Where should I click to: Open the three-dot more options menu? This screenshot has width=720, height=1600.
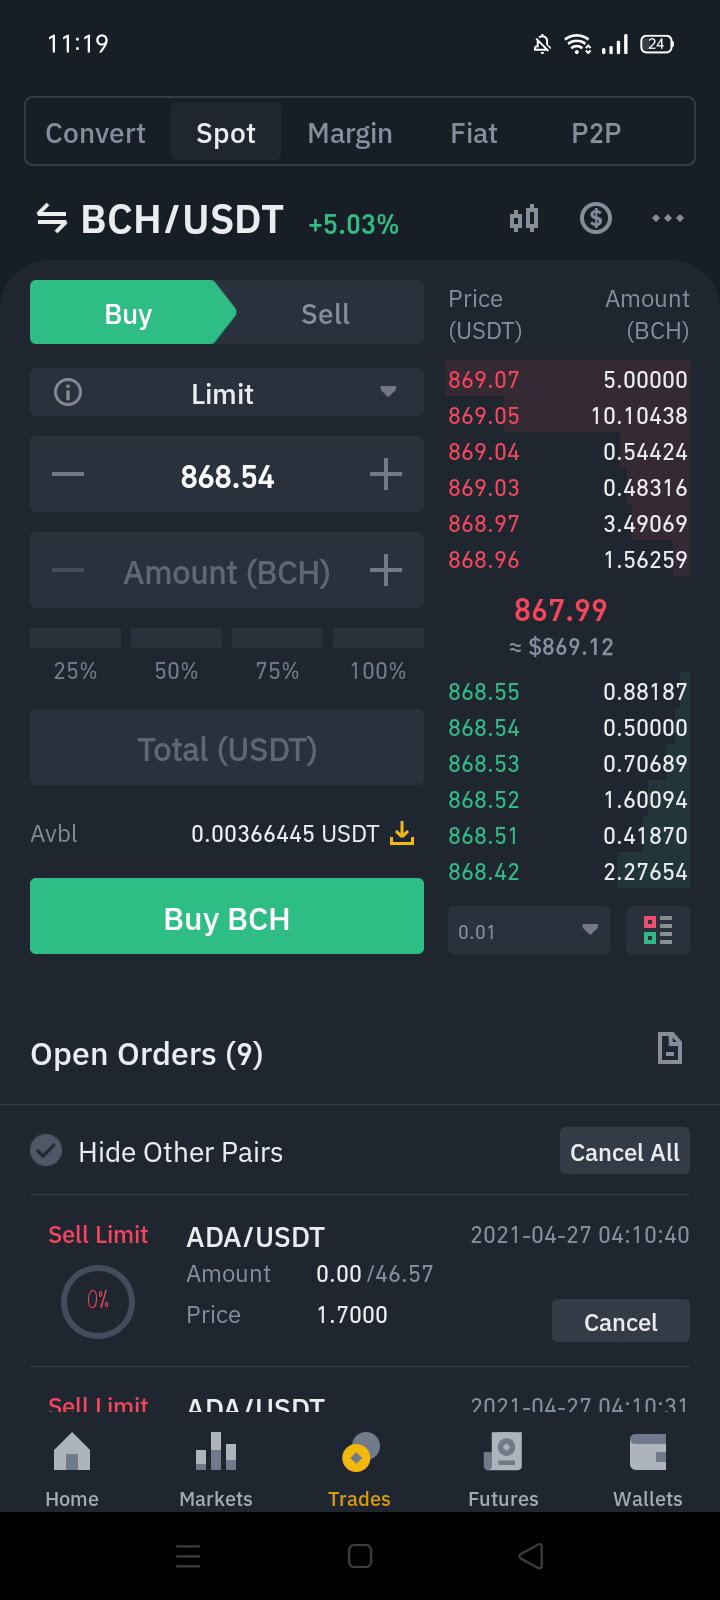click(668, 218)
